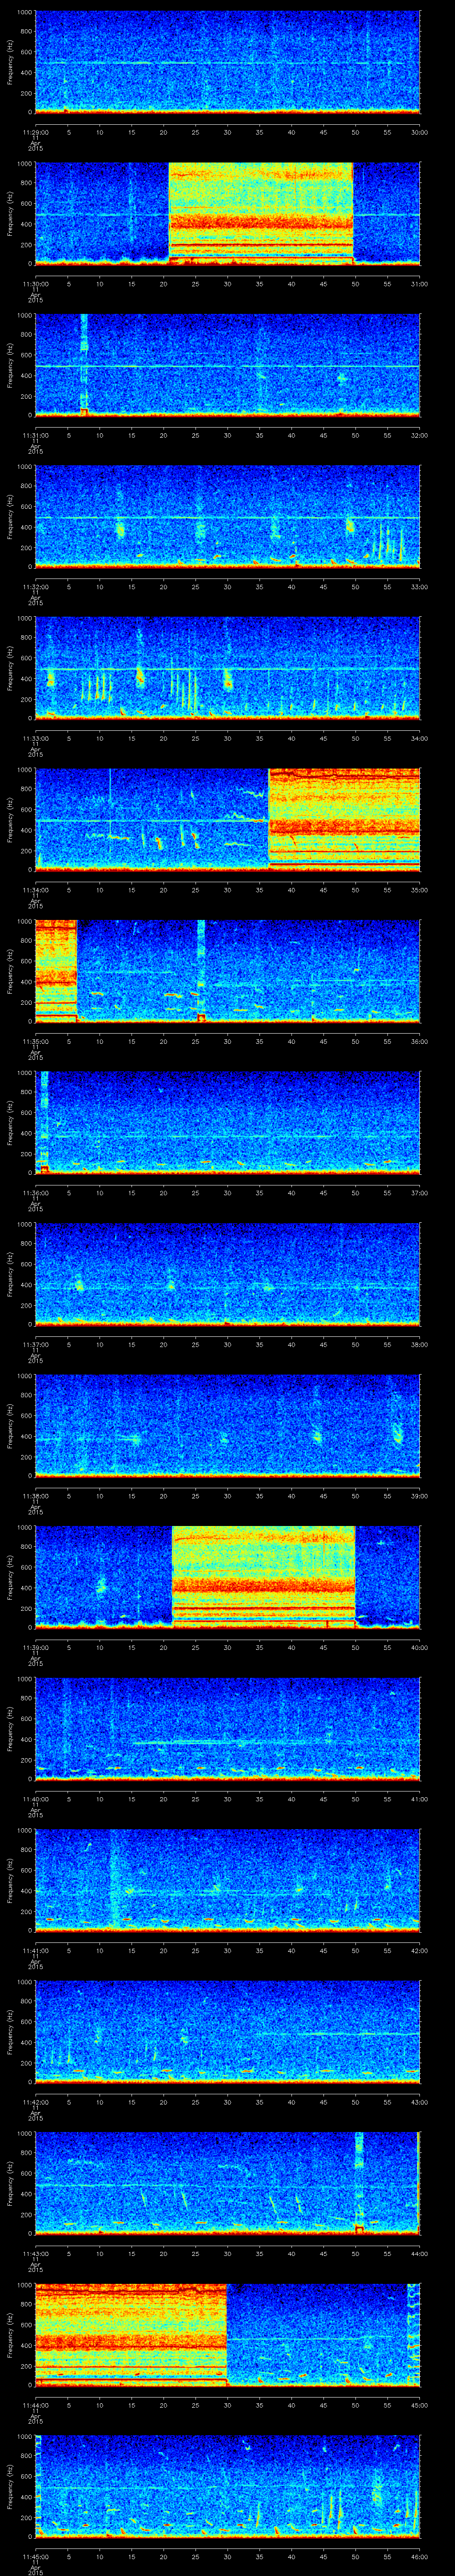Click the spectrogram panel starting at 11:44:00
This screenshot has height=2576, width=455.
pyautogui.click(x=227, y=2334)
